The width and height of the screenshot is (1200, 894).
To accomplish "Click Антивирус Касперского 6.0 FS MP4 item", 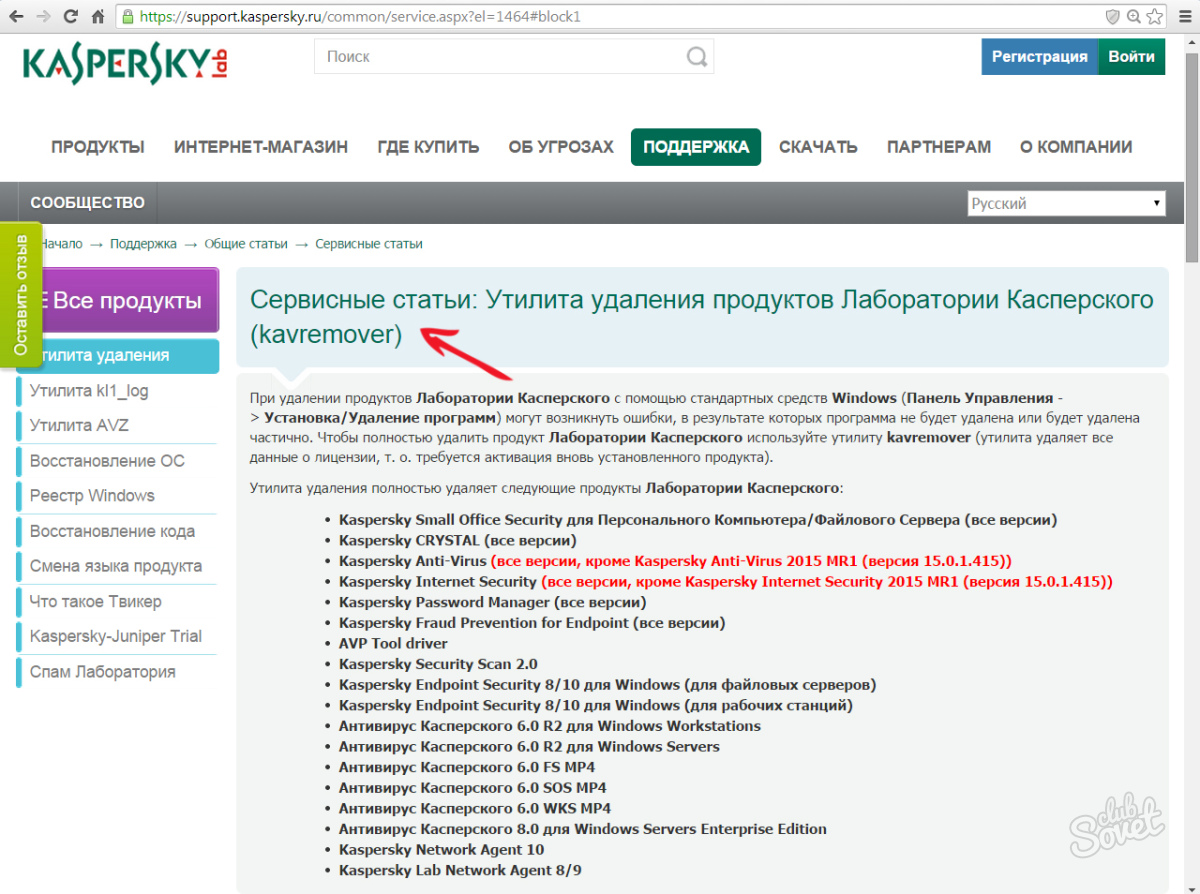I will (467, 767).
